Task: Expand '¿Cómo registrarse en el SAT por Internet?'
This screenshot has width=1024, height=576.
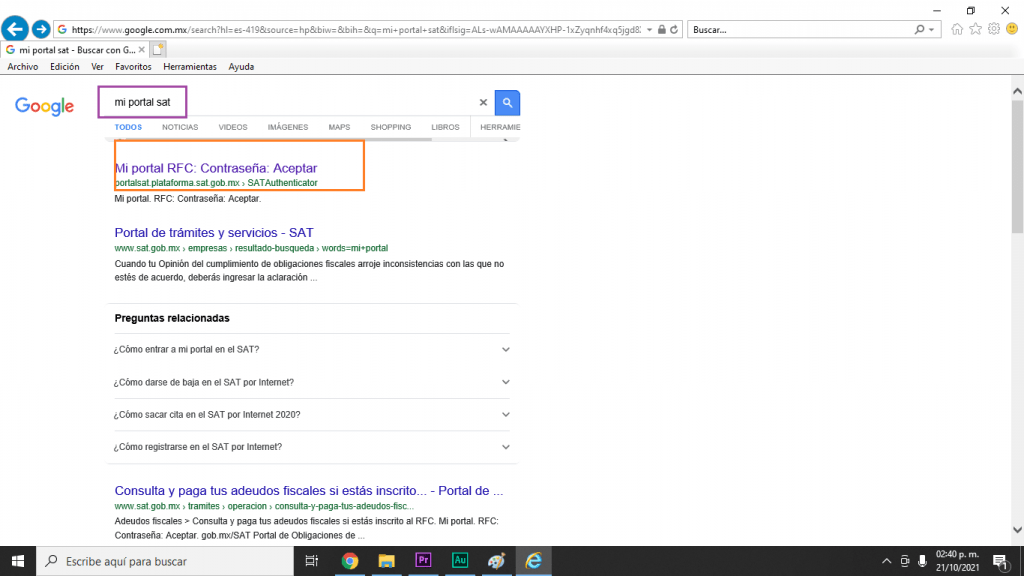Action: pyautogui.click(x=312, y=447)
